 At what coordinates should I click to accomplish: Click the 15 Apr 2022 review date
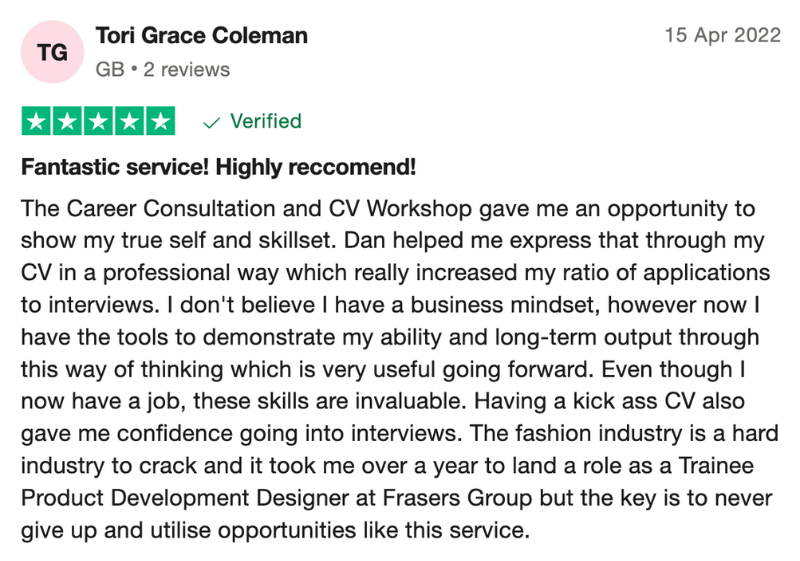pyautogui.click(x=722, y=36)
